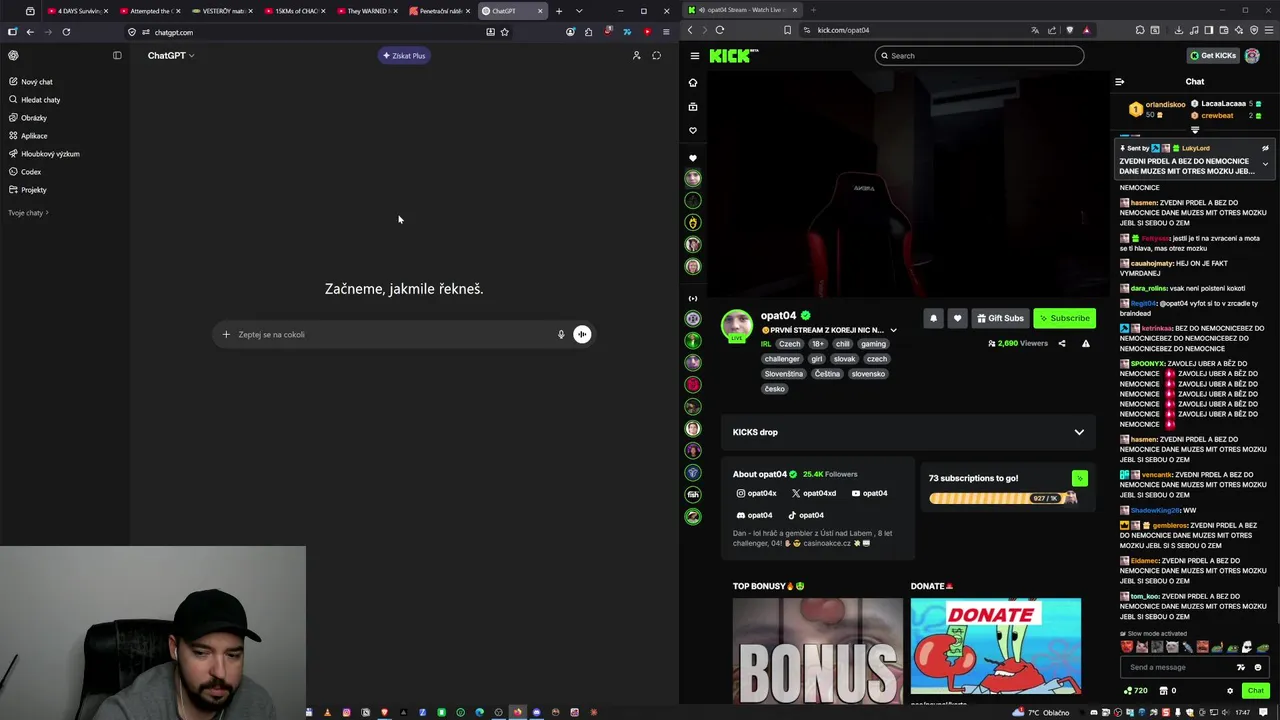Viewport: 1280px width, 720px height.
Task: Switch to the They WARNED browser tab
Action: (366, 11)
